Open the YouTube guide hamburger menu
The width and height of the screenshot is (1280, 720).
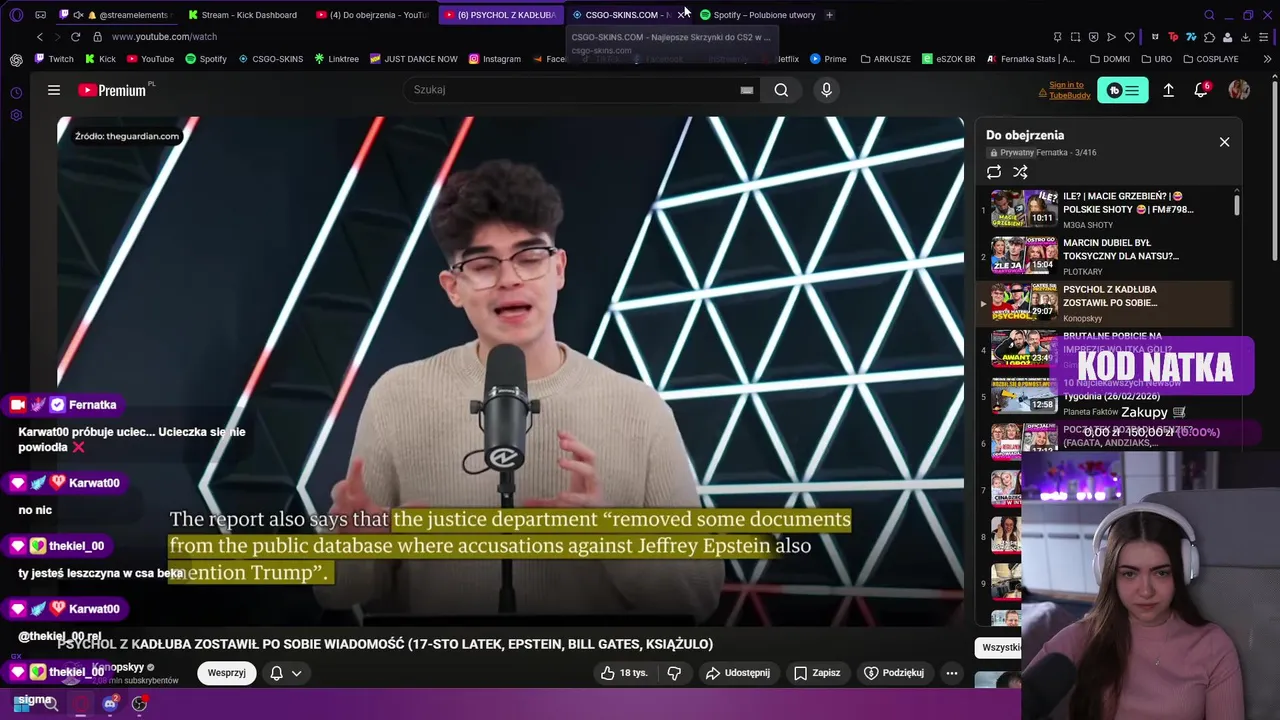tap(54, 90)
